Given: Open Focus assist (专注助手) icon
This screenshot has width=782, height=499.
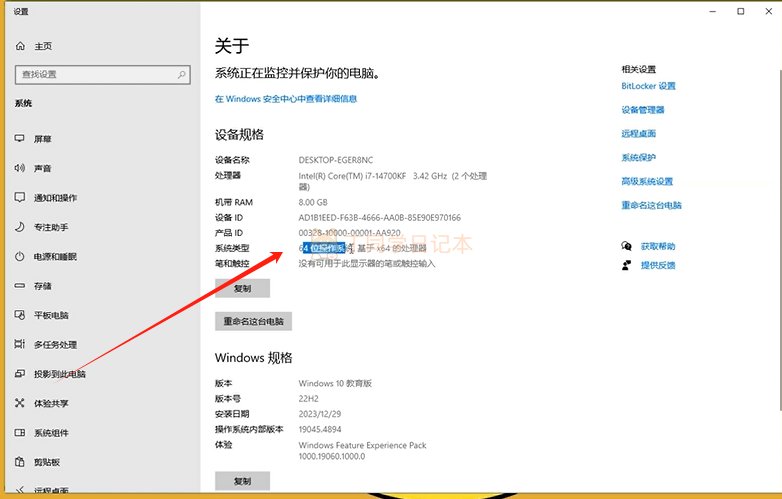Looking at the screenshot, I should (20, 227).
